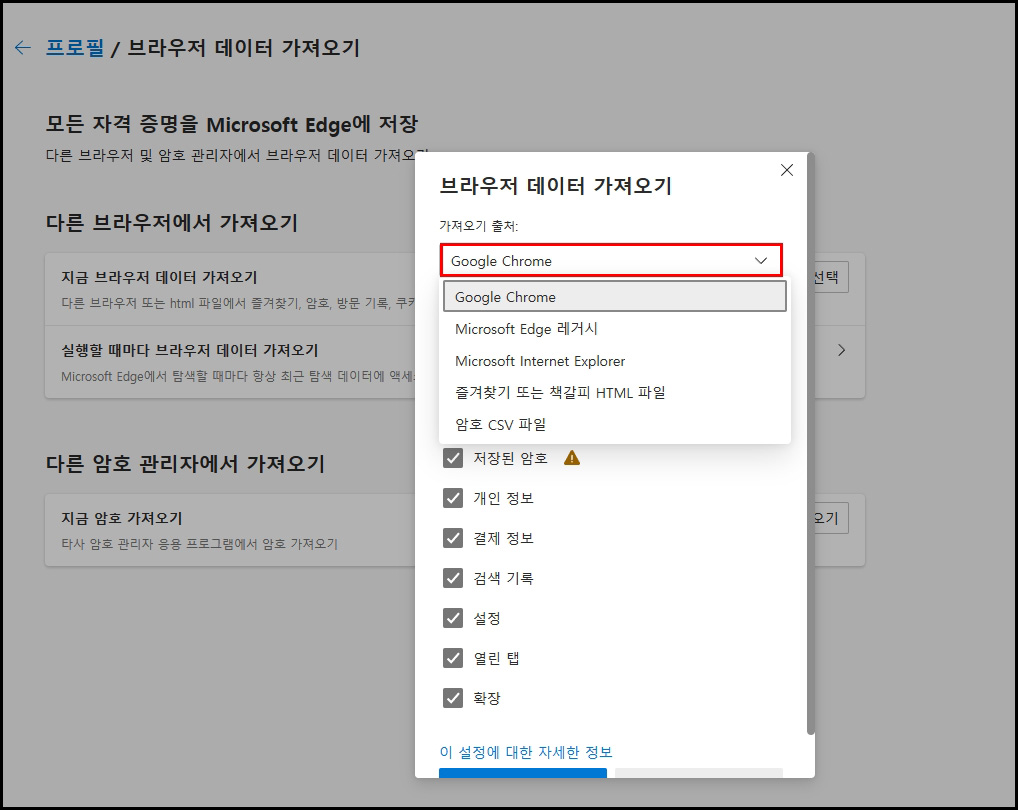The height and width of the screenshot is (810, 1018).
Task: Uncheck the 개인 정보 checkbox
Action: pyautogui.click(x=453, y=498)
